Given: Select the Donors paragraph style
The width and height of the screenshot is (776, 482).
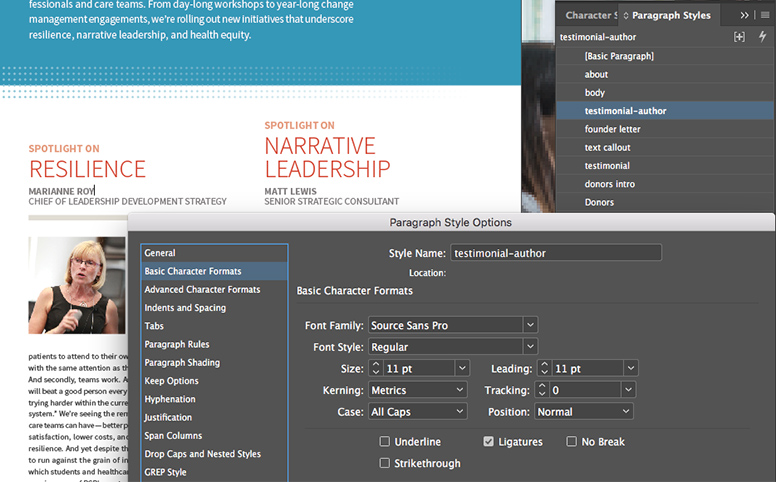Looking at the screenshot, I should pos(665,202).
